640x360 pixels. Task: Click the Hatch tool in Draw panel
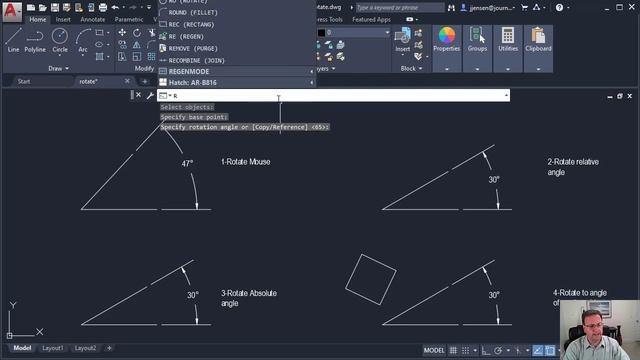[100, 57]
